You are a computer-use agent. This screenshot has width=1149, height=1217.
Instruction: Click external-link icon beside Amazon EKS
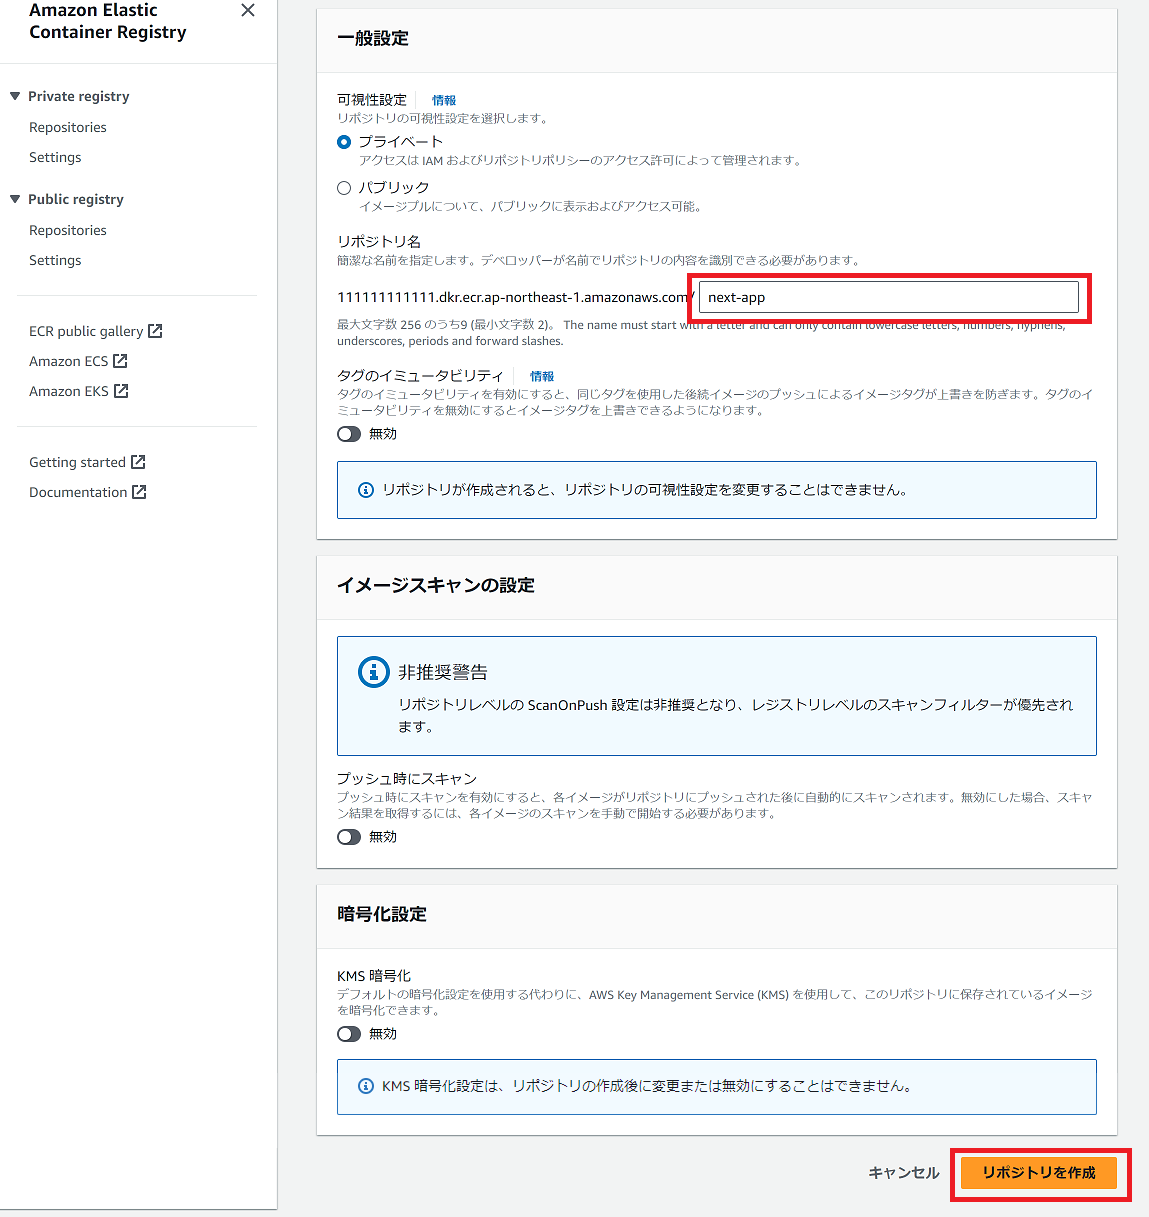point(121,391)
